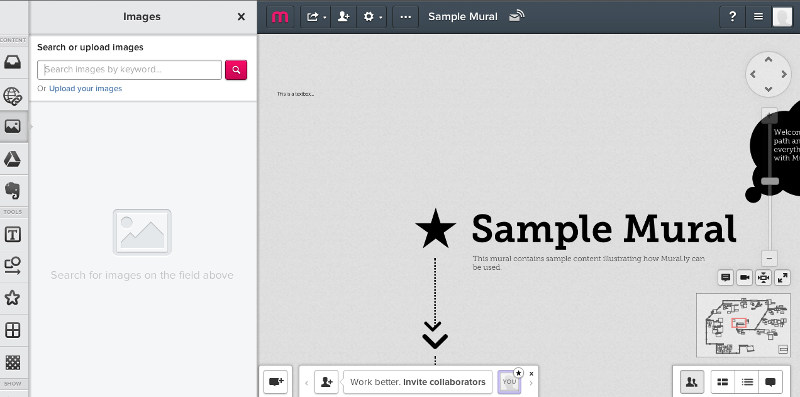This screenshot has width=800, height=397.
Task: Switch to the list outline view icon
Action: pos(747,382)
